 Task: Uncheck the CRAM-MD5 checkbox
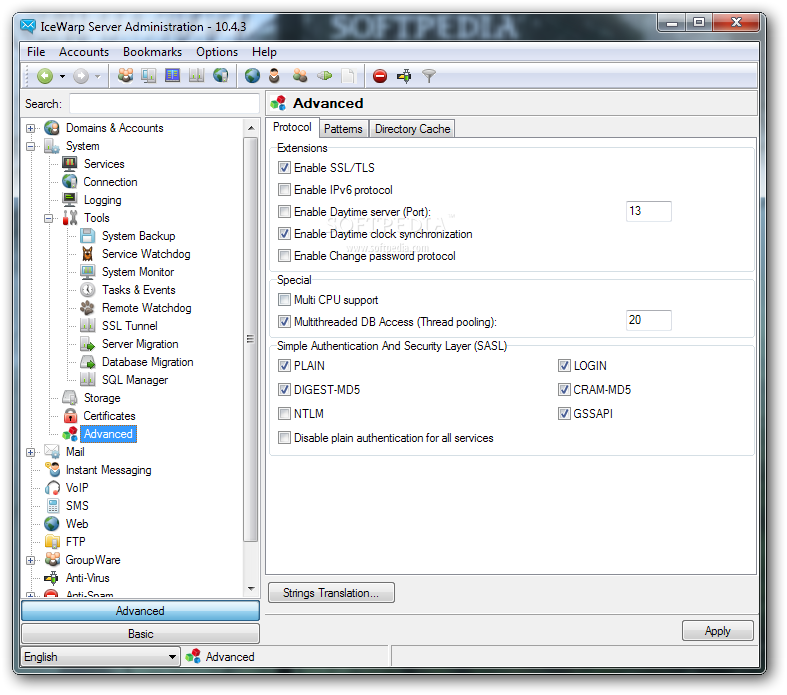click(x=564, y=390)
